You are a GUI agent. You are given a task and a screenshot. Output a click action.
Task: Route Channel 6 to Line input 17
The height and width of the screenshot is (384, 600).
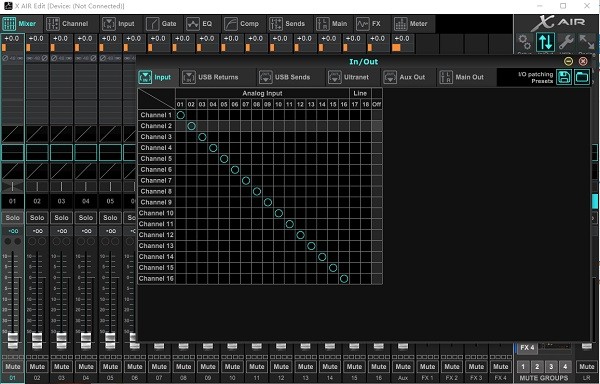(x=355, y=169)
